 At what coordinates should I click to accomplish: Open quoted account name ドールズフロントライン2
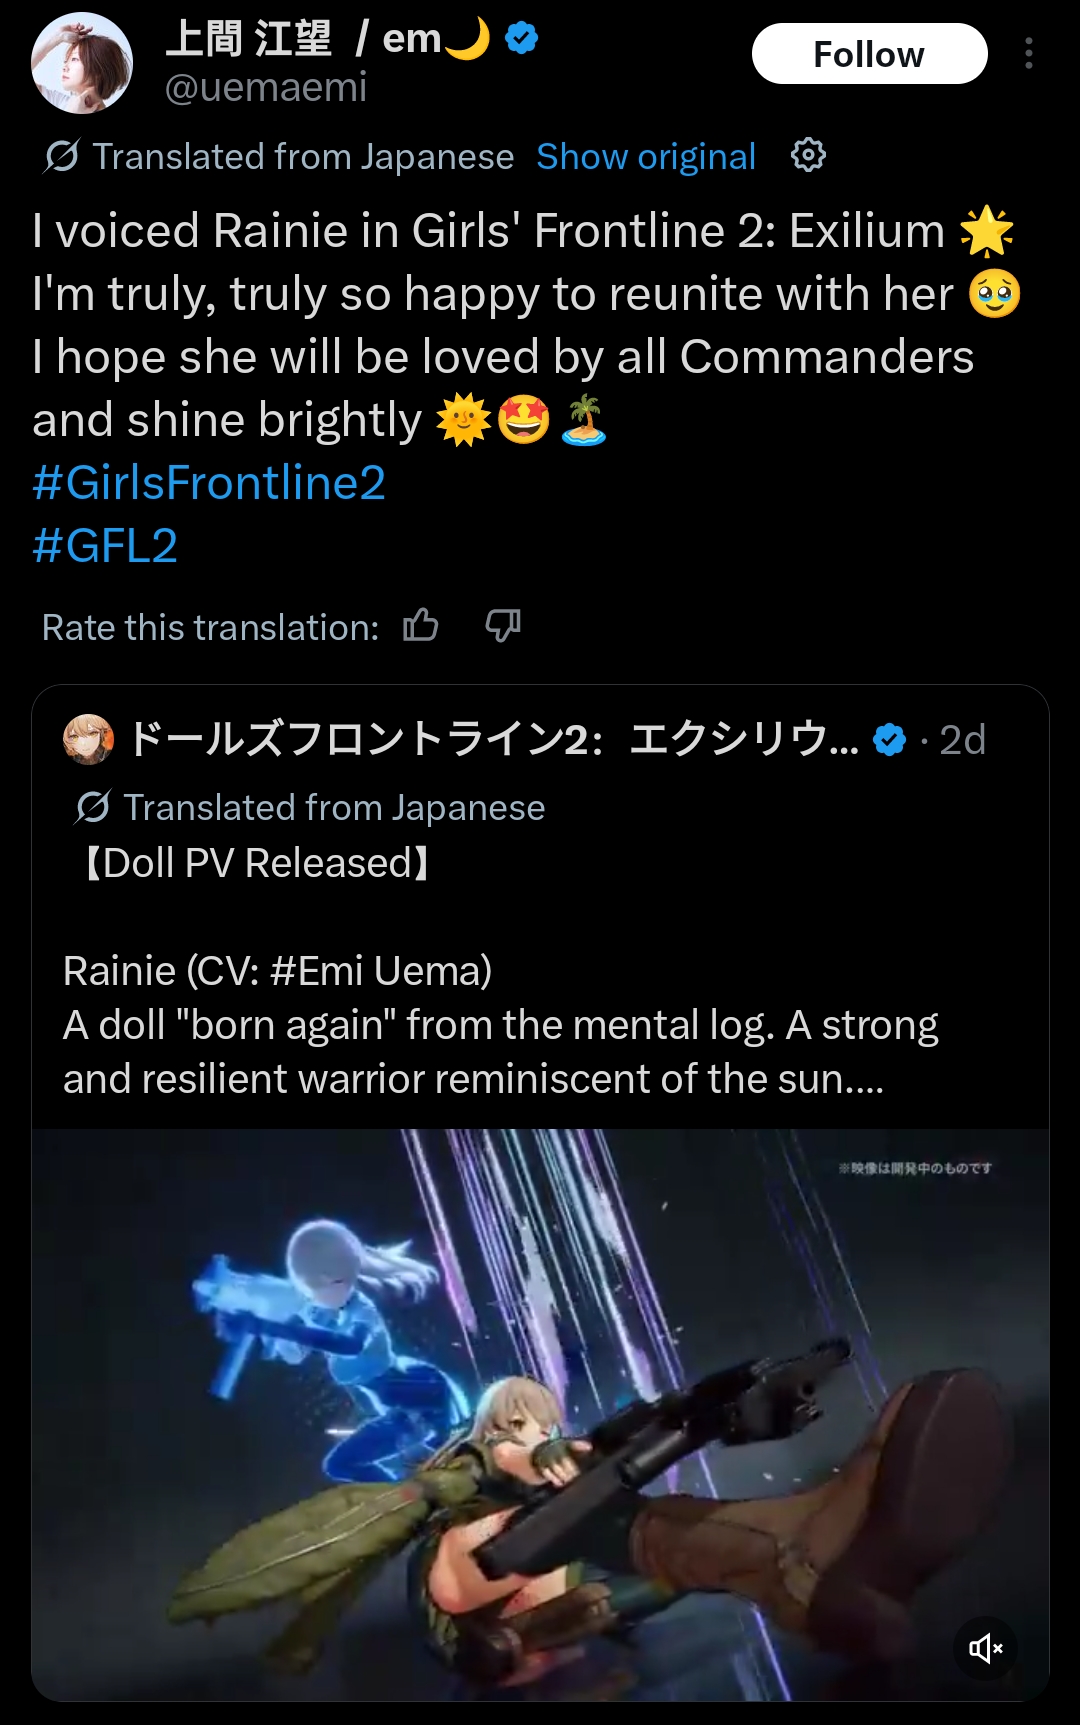pos(493,740)
